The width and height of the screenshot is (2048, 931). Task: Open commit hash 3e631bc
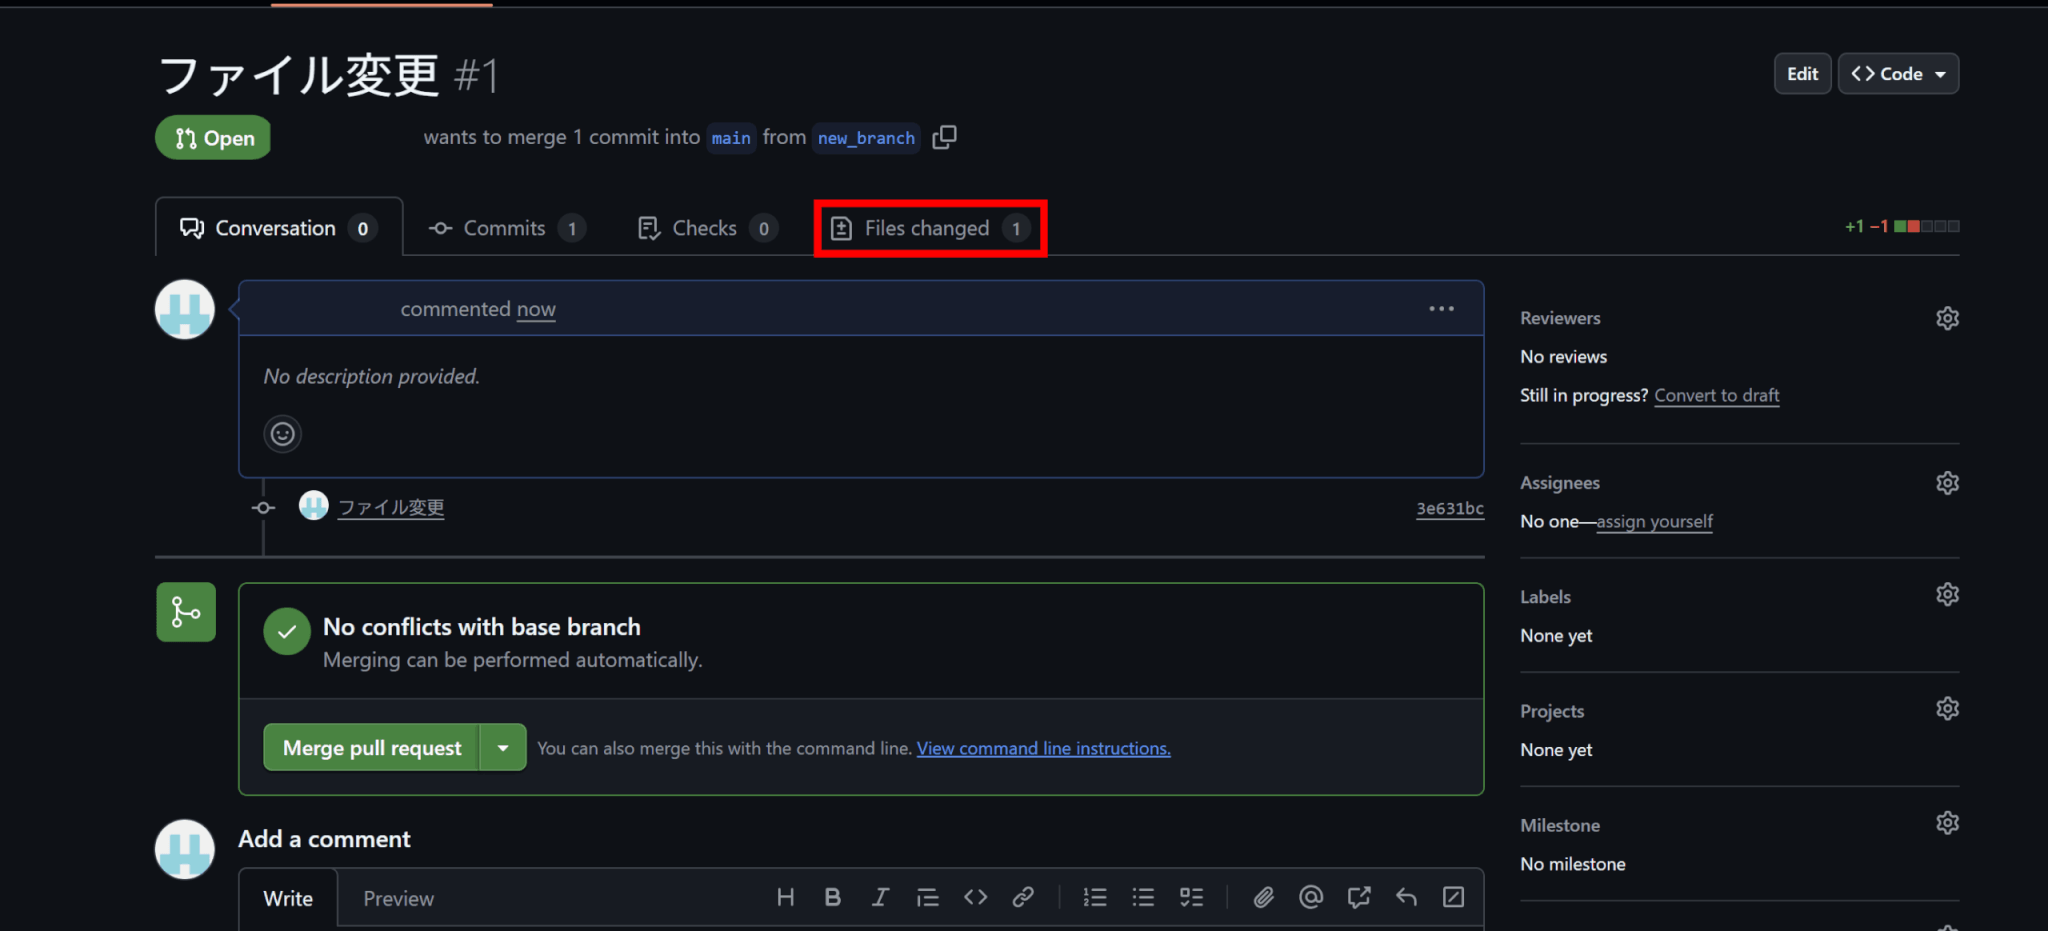coord(1449,508)
